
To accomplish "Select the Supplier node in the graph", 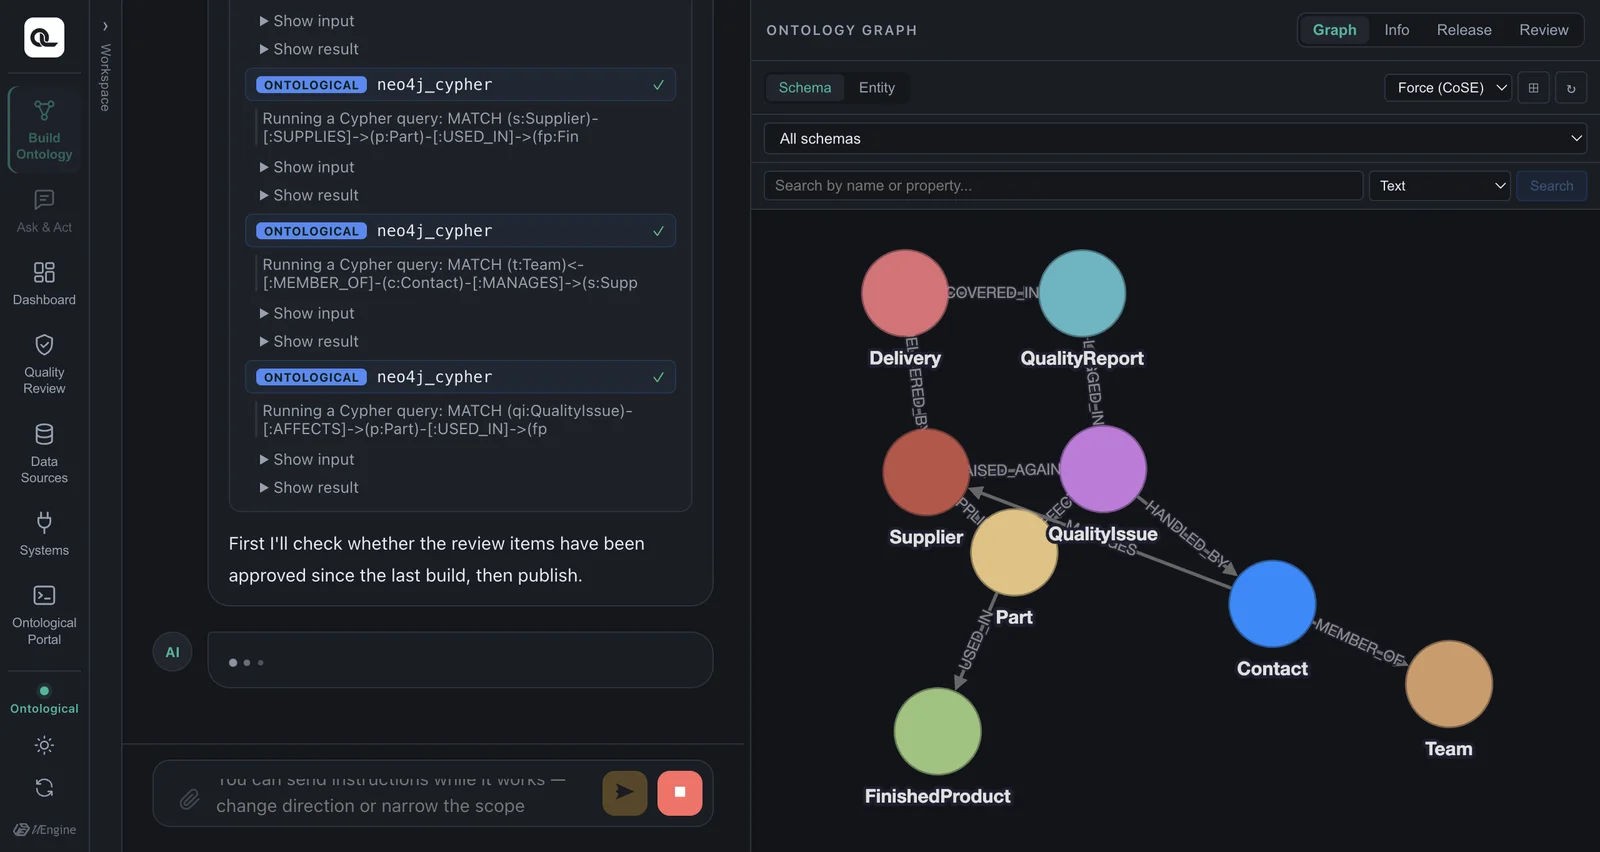I will tap(926, 472).
